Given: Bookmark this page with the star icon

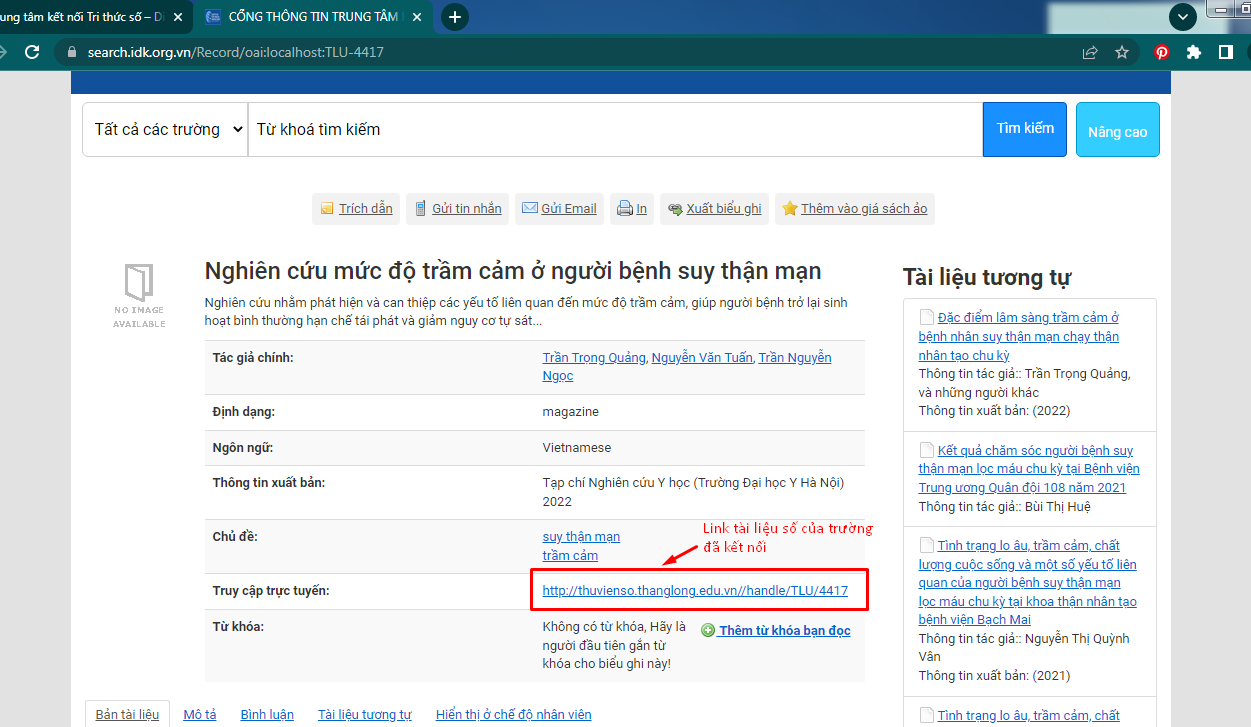Looking at the screenshot, I should (1122, 52).
